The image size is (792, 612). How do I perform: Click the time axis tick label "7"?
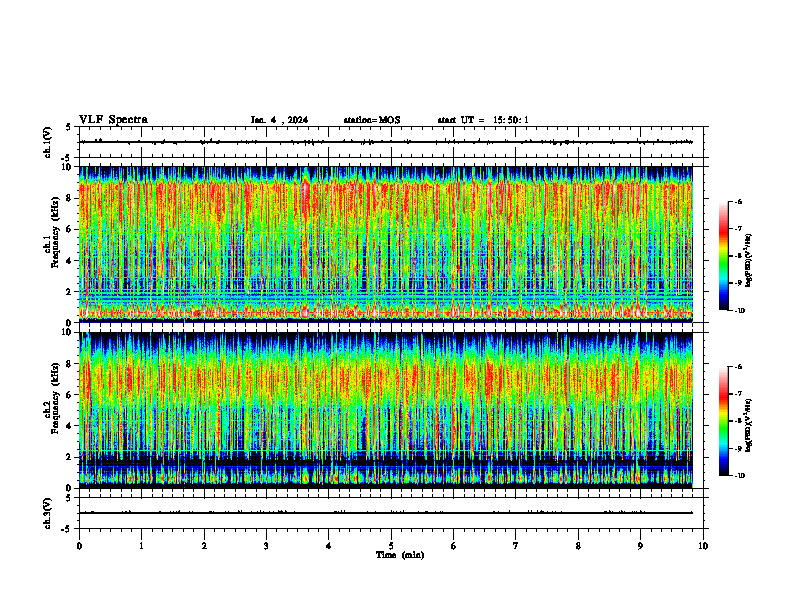pyautogui.click(x=515, y=546)
